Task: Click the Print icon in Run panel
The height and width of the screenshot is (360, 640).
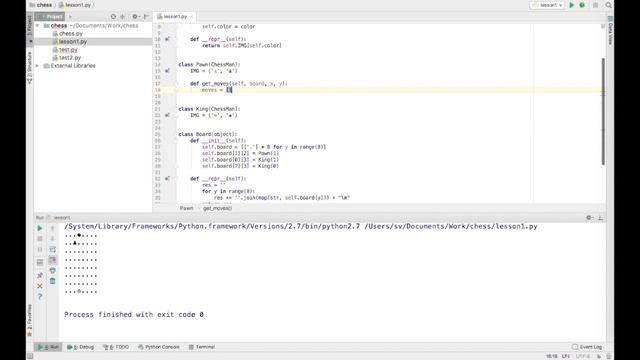Action: point(52,271)
